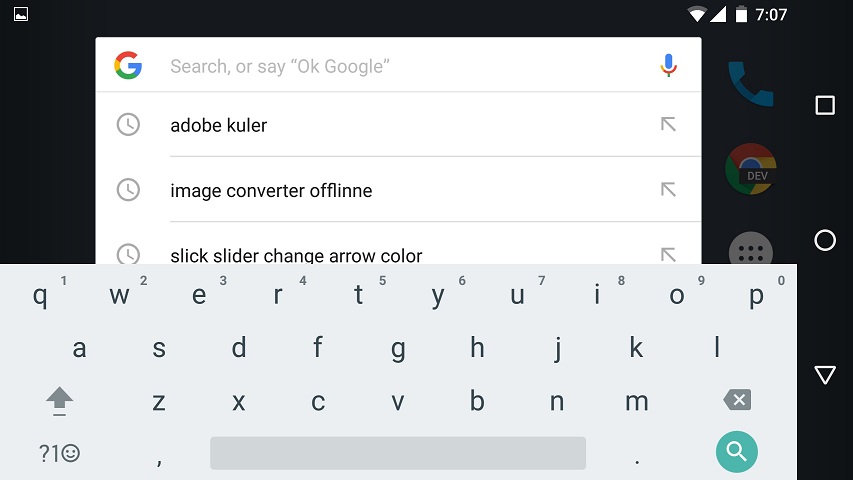
Task: Tap the voice search microphone icon
Action: tap(669, 66)
